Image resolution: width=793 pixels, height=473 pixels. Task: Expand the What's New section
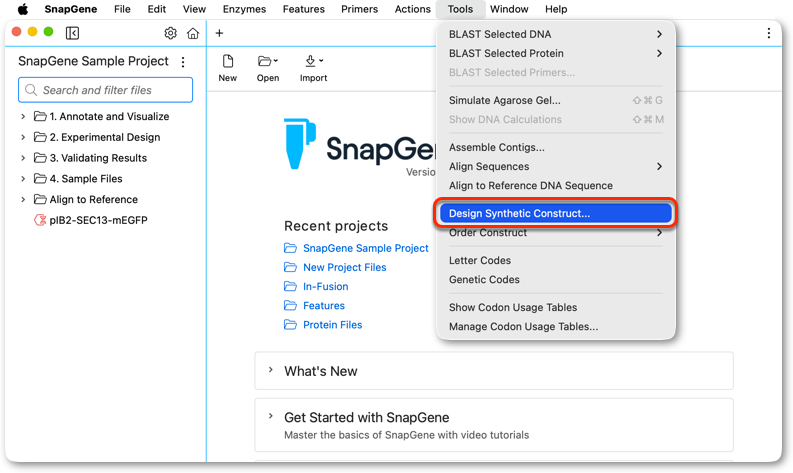click(271, 370)
